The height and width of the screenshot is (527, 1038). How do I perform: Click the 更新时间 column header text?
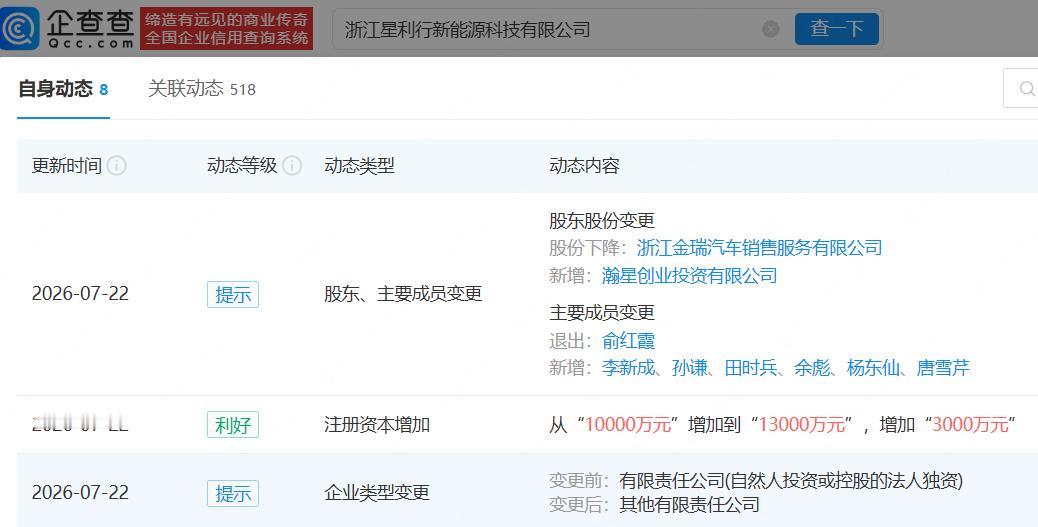point(67,166)
